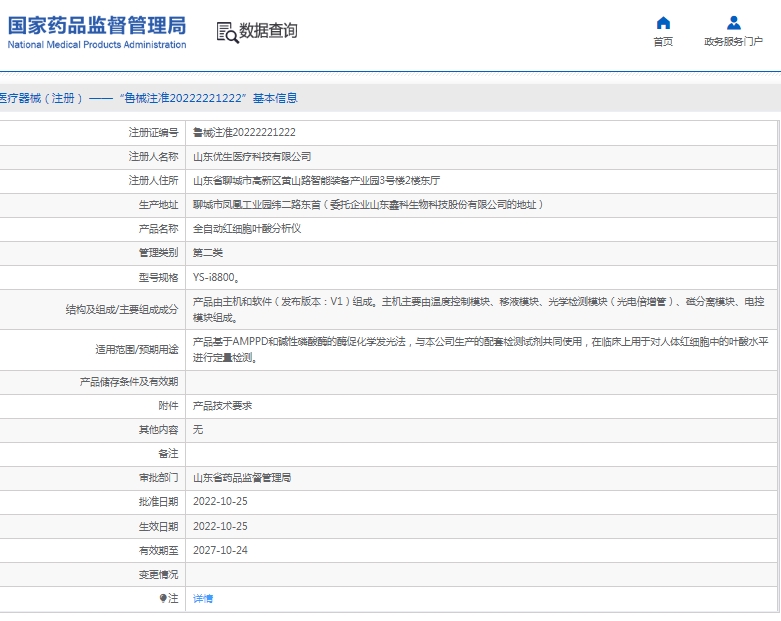
Task: Click the 变更情况 label
Action: [x=158, y=574]
